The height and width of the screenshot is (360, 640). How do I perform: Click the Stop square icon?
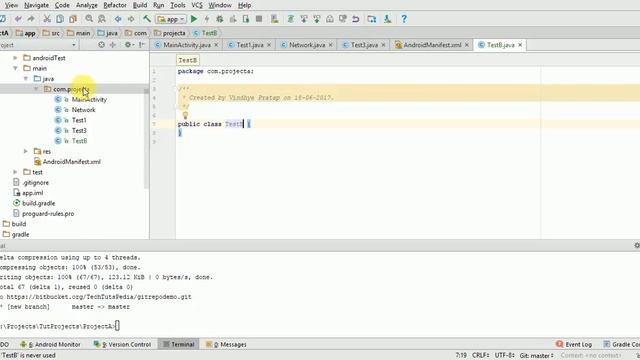(x=259, y=19)
